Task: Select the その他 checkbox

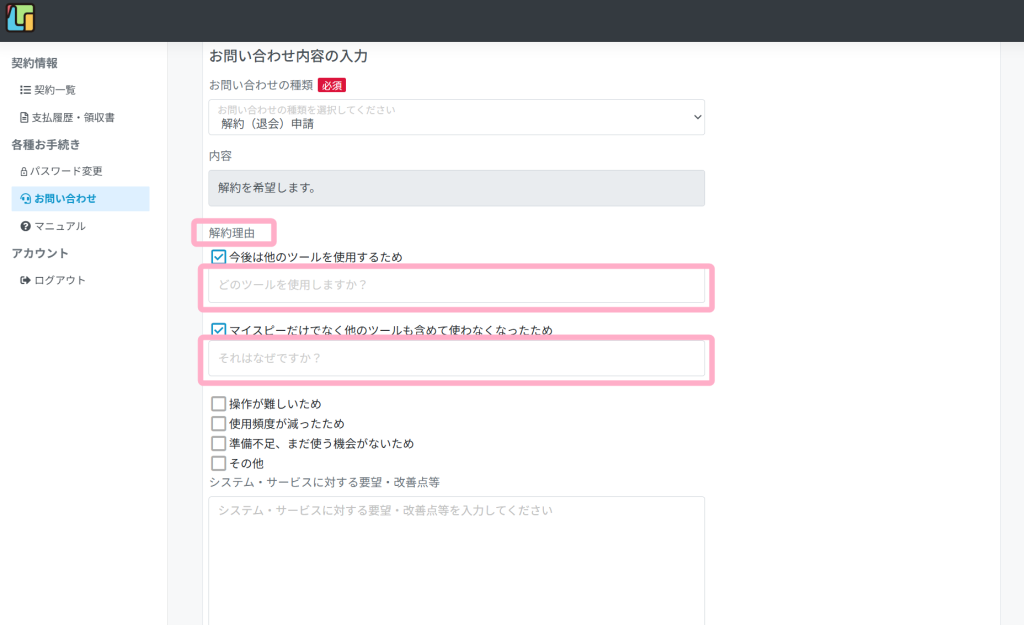Action: pyautogui.click(x=219, y=463)
